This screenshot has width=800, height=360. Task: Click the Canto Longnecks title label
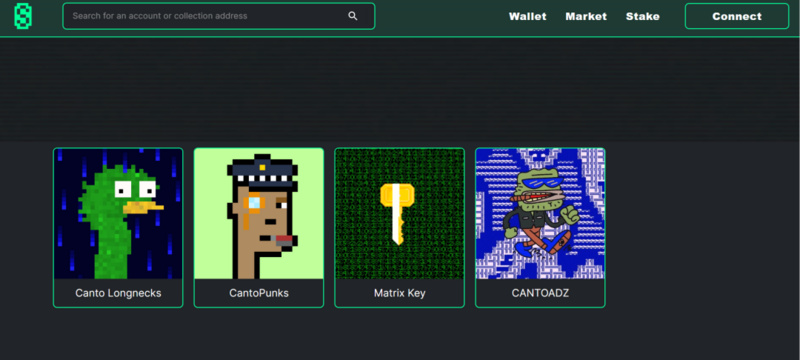tap(118, 293)
